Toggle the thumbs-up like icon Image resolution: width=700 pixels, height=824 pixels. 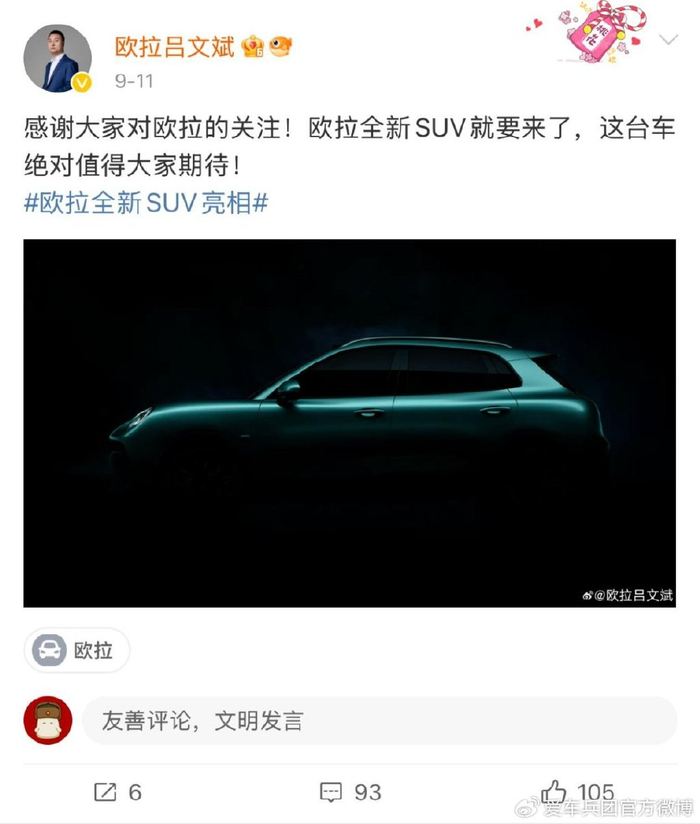554,791
